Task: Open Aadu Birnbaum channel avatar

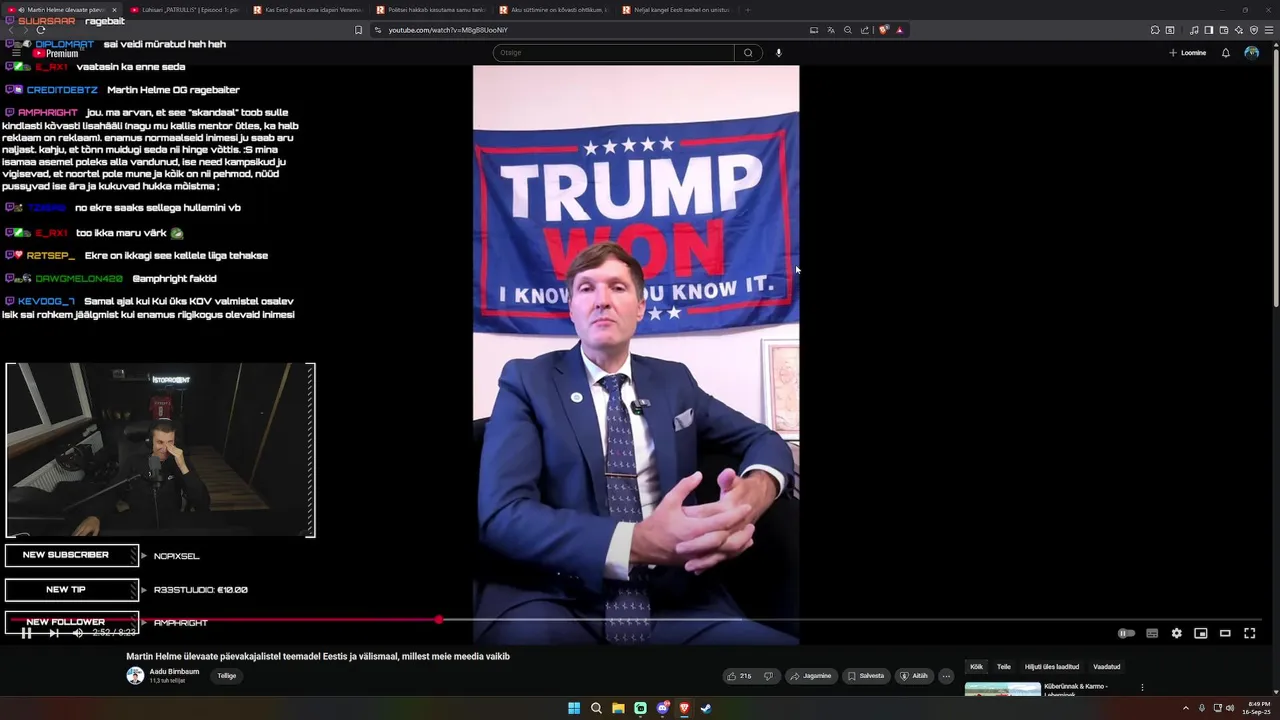Action: click(135, 676)
